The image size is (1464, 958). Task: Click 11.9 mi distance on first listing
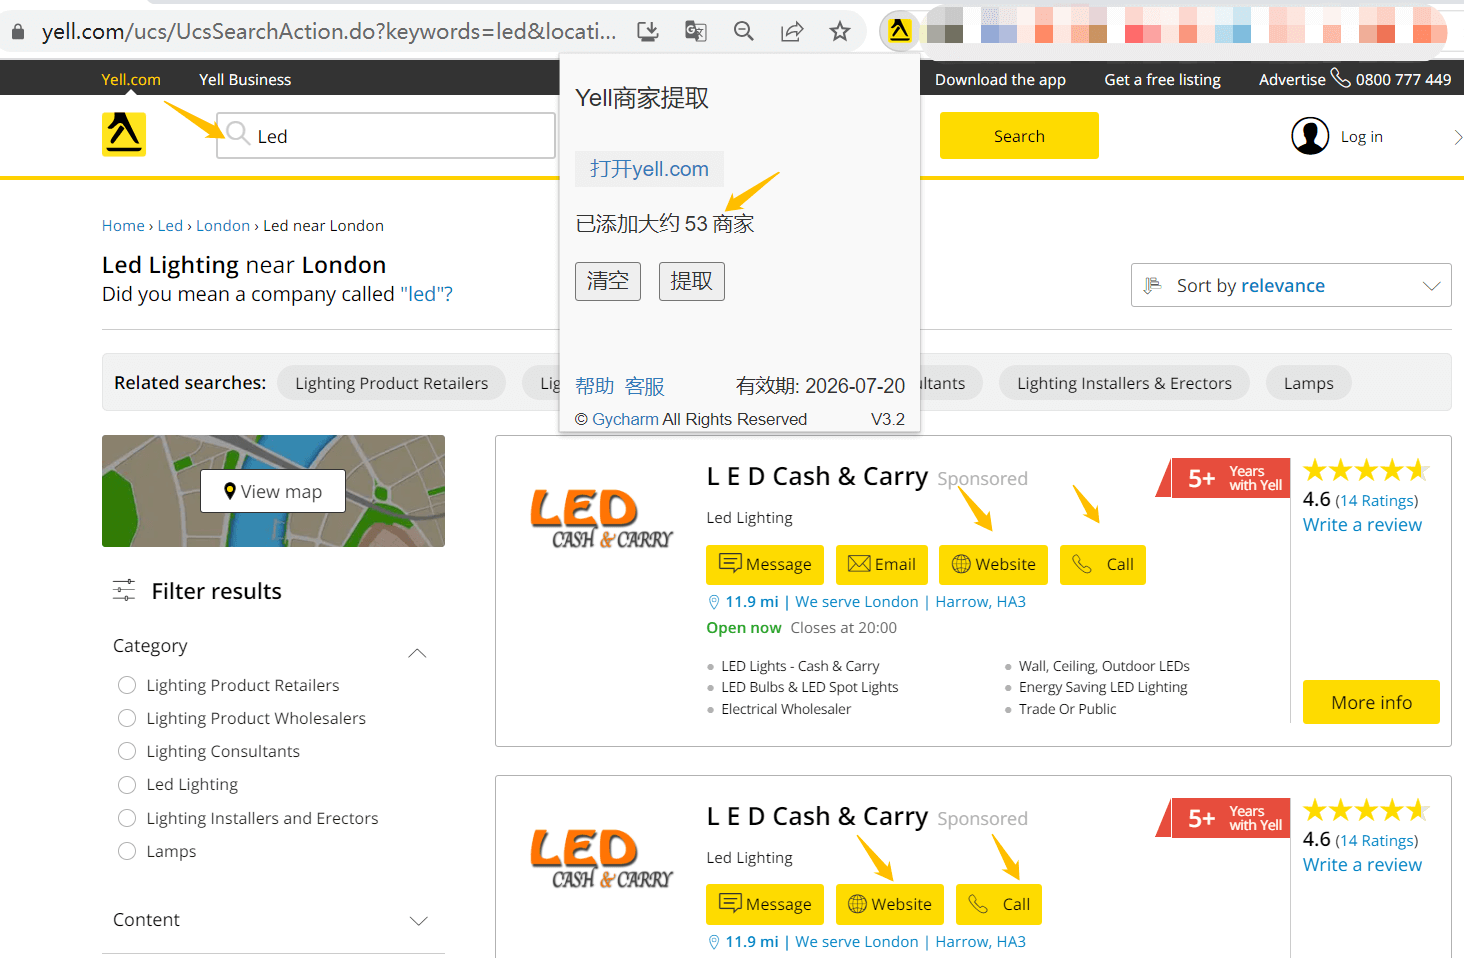[752, 602]
